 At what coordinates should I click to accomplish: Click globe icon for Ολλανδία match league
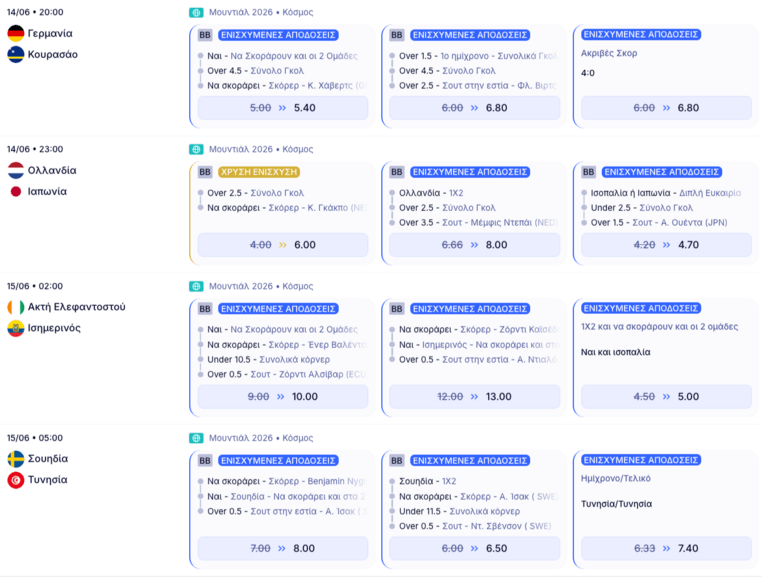(196, 150)
